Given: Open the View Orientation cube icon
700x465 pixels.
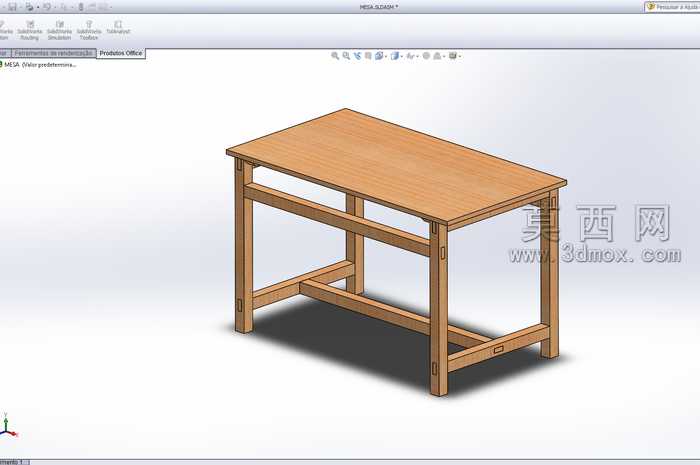Looking at the screenshot, I should 379,56.
